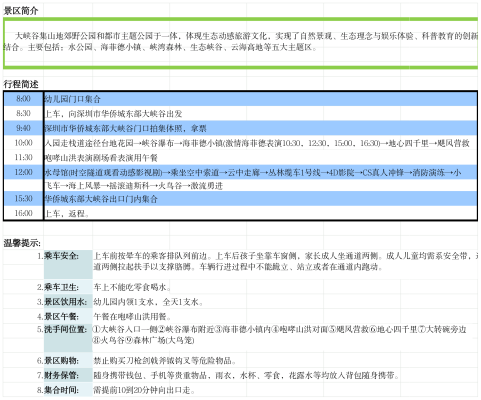Select the 景区简介 heading cell
The height and width of the screenshot is (400, 481).
(21, 11)
